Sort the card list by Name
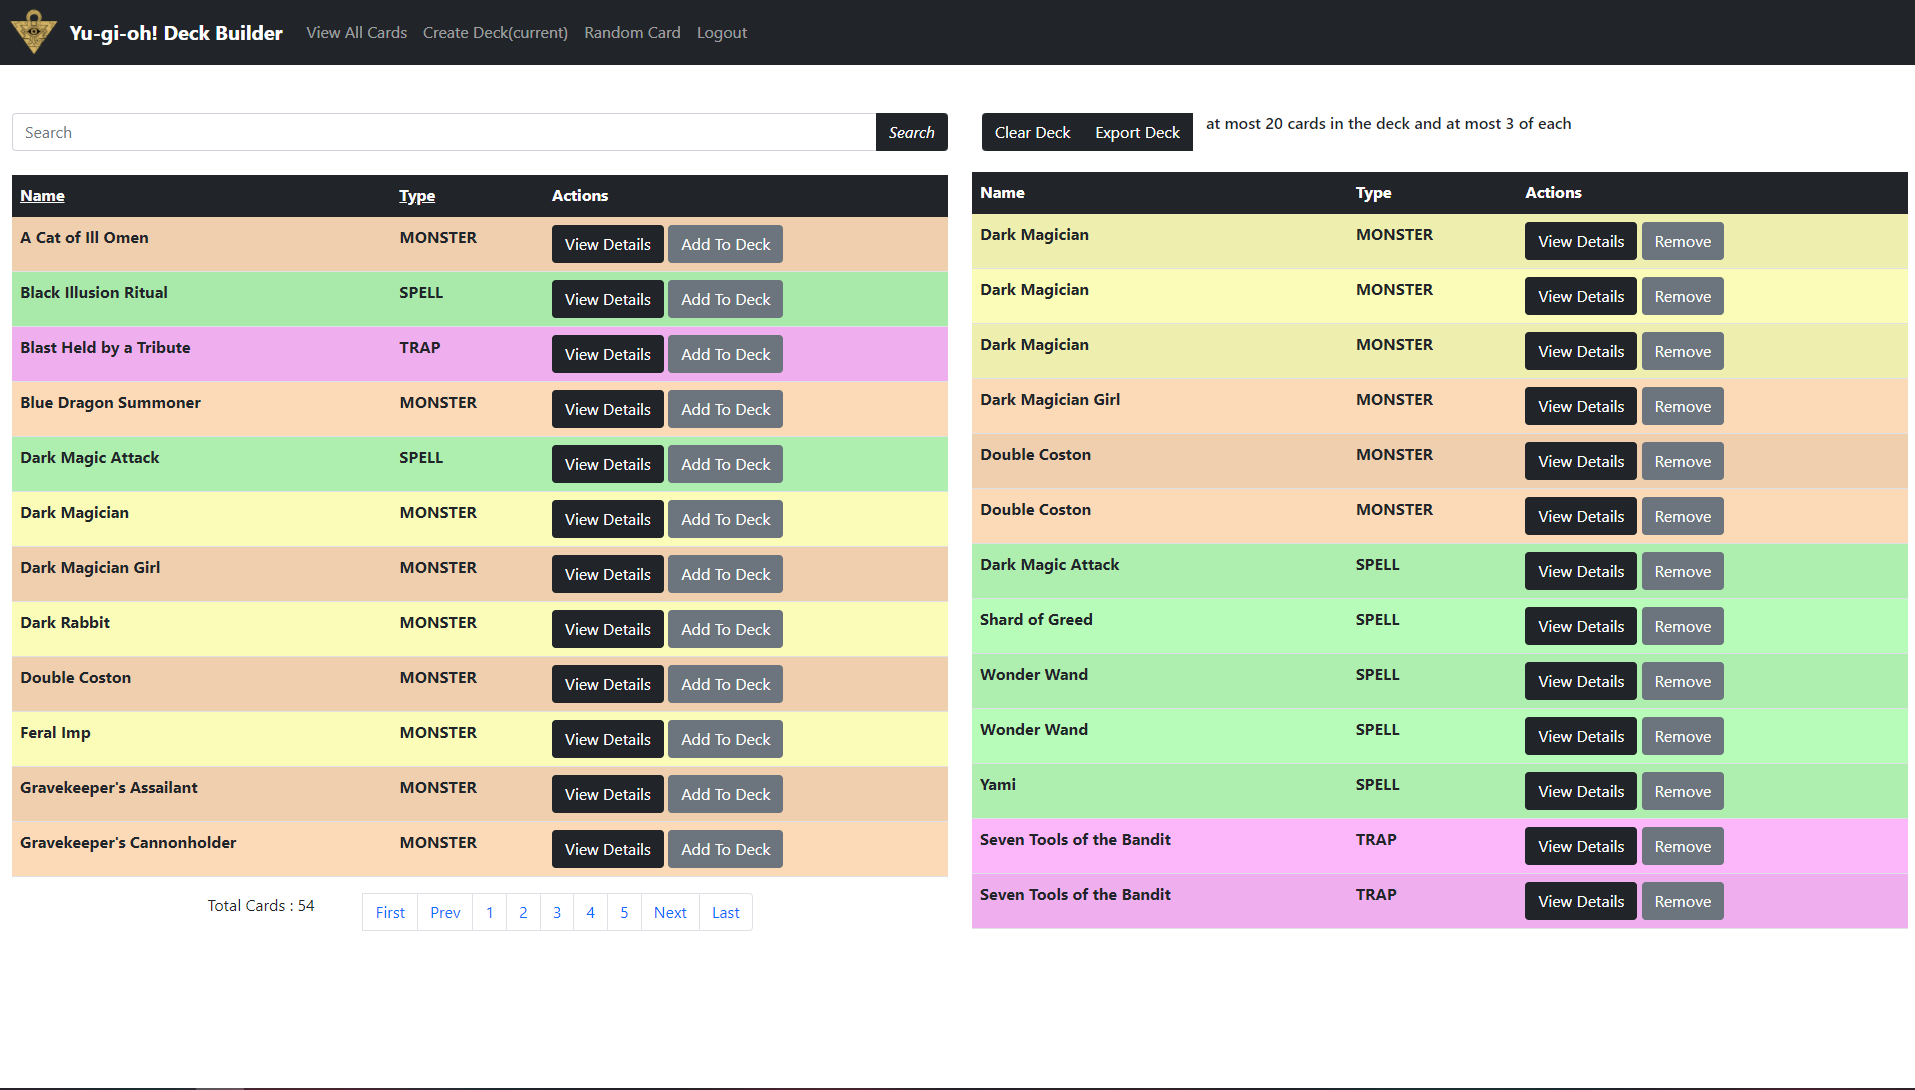 click(x=42, y=195)
